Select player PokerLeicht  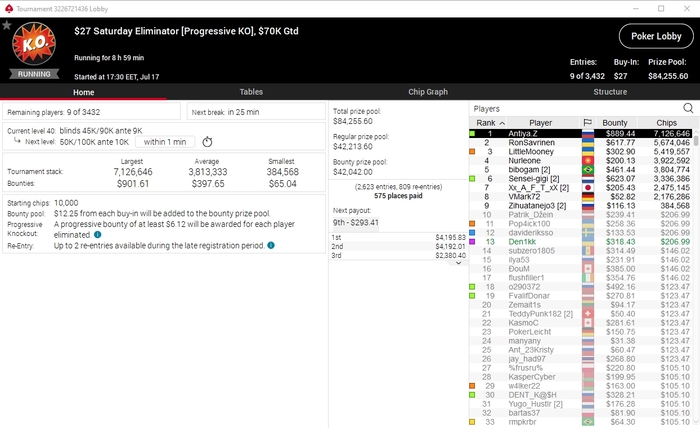point(580,332)
